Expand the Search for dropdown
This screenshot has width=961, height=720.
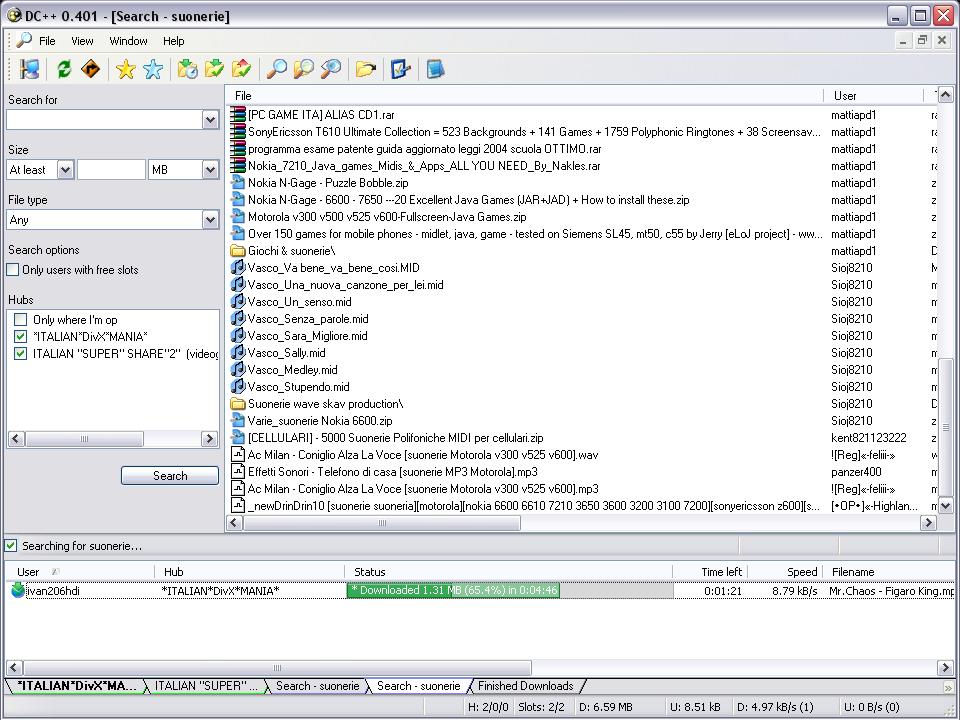210,120
